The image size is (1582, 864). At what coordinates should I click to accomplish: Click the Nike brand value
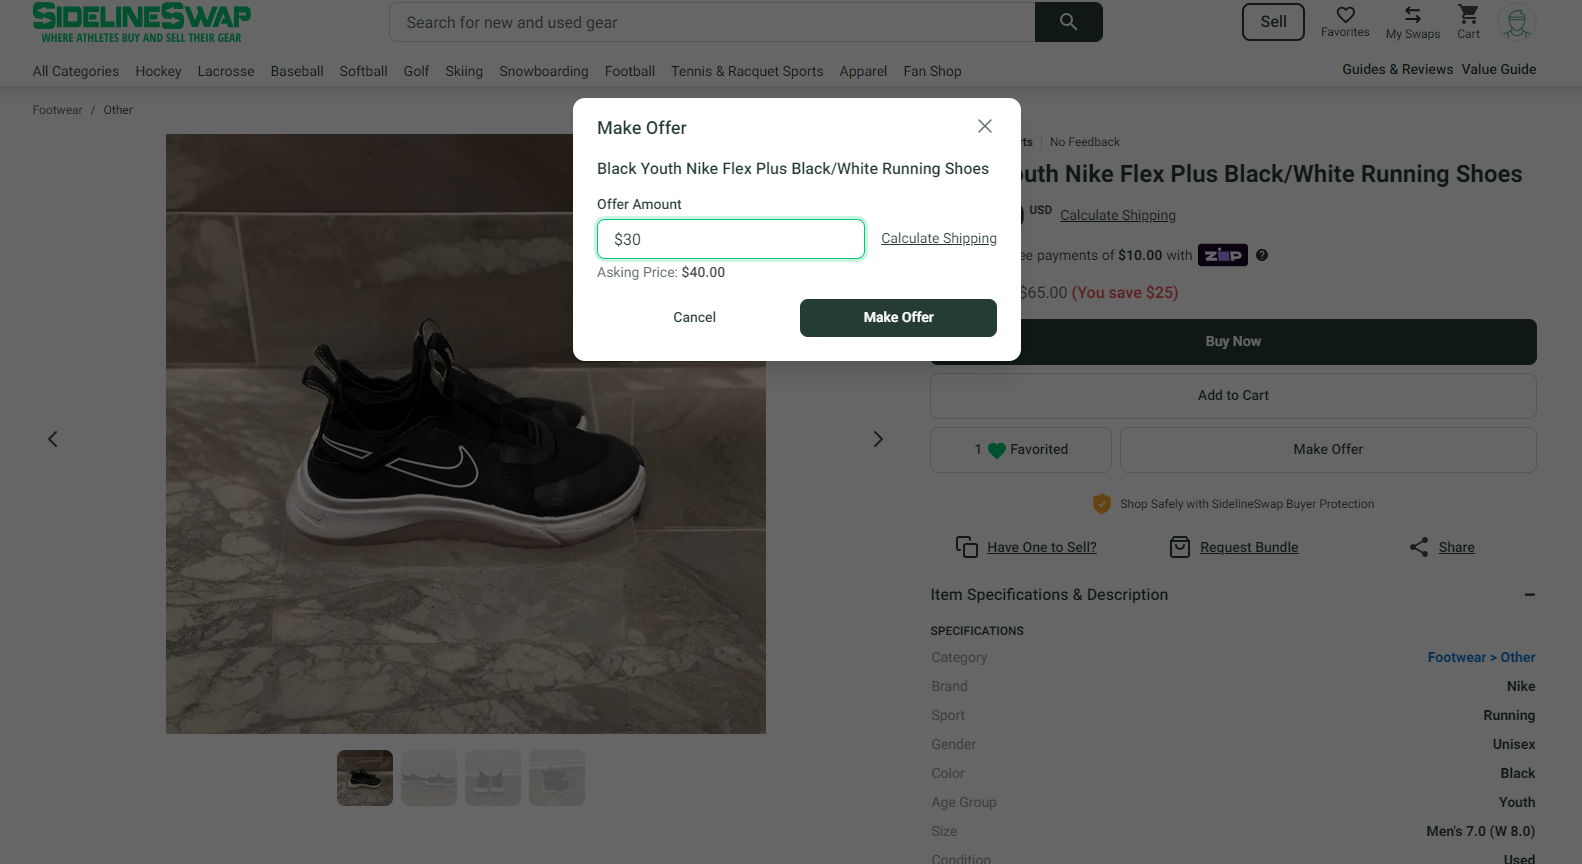[x=1521, y=686]
